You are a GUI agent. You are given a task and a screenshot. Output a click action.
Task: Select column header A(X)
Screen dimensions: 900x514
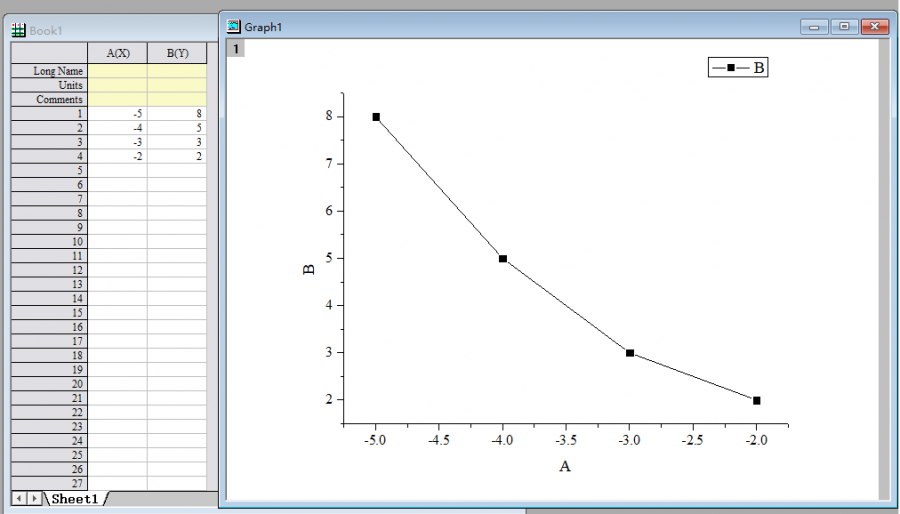tap(118, 53)
